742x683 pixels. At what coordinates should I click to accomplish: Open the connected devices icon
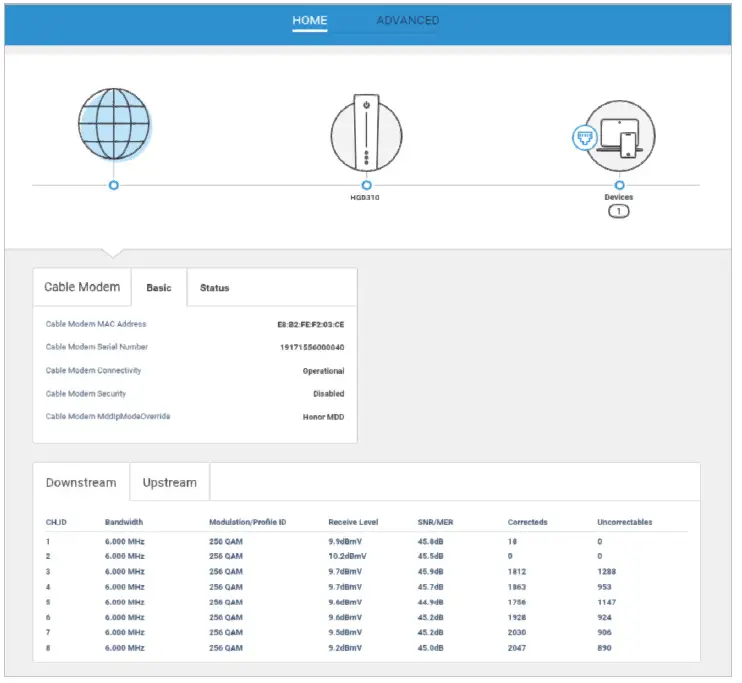pos(620,136)
